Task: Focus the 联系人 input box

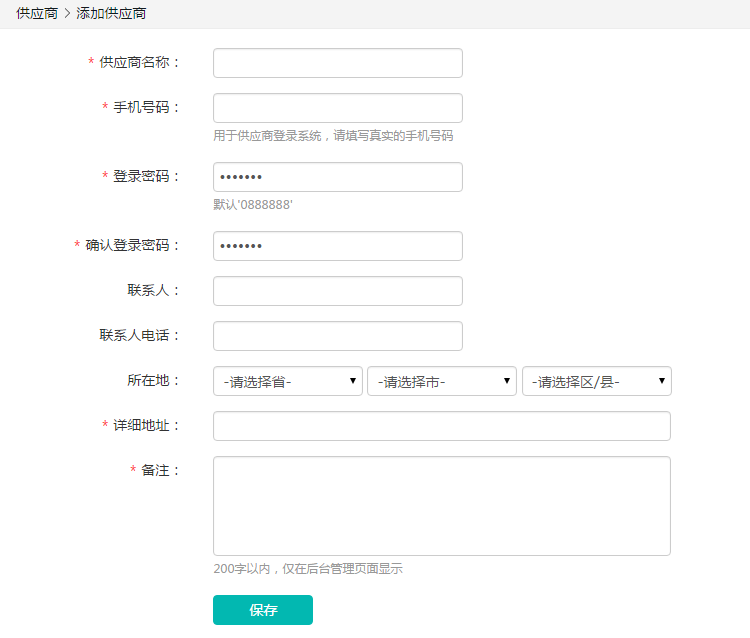Action: (x=337, y=291)
